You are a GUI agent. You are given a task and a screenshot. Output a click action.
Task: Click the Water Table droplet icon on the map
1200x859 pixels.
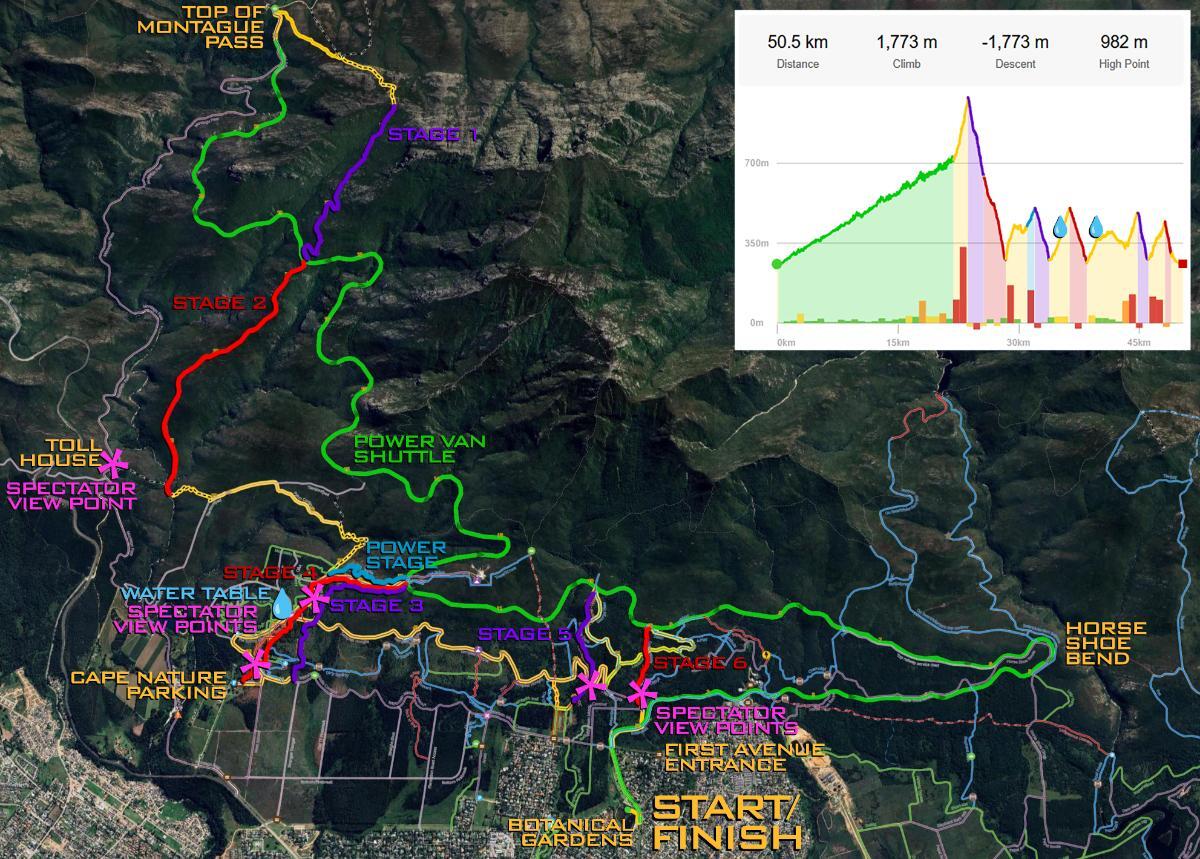(x=283, y=604)
